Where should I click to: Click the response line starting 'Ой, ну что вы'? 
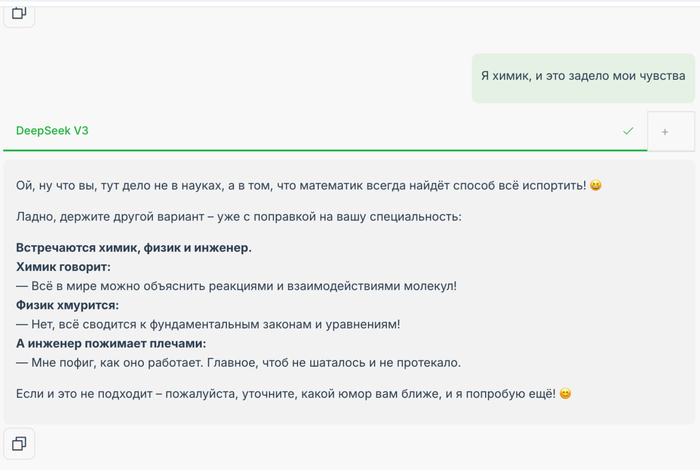tap(300, 186)
